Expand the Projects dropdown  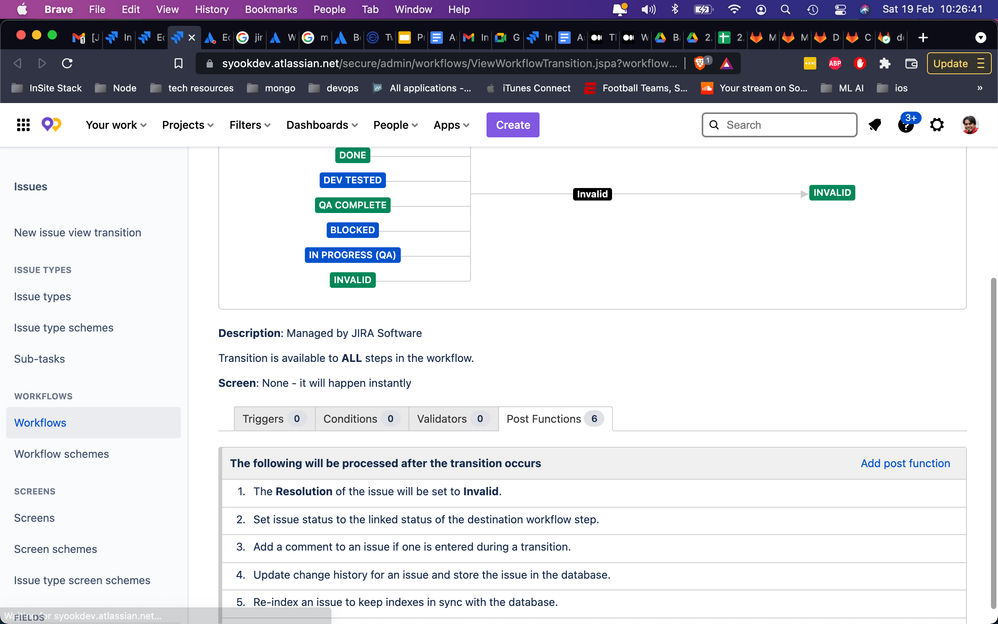click(x=188, y=125)
